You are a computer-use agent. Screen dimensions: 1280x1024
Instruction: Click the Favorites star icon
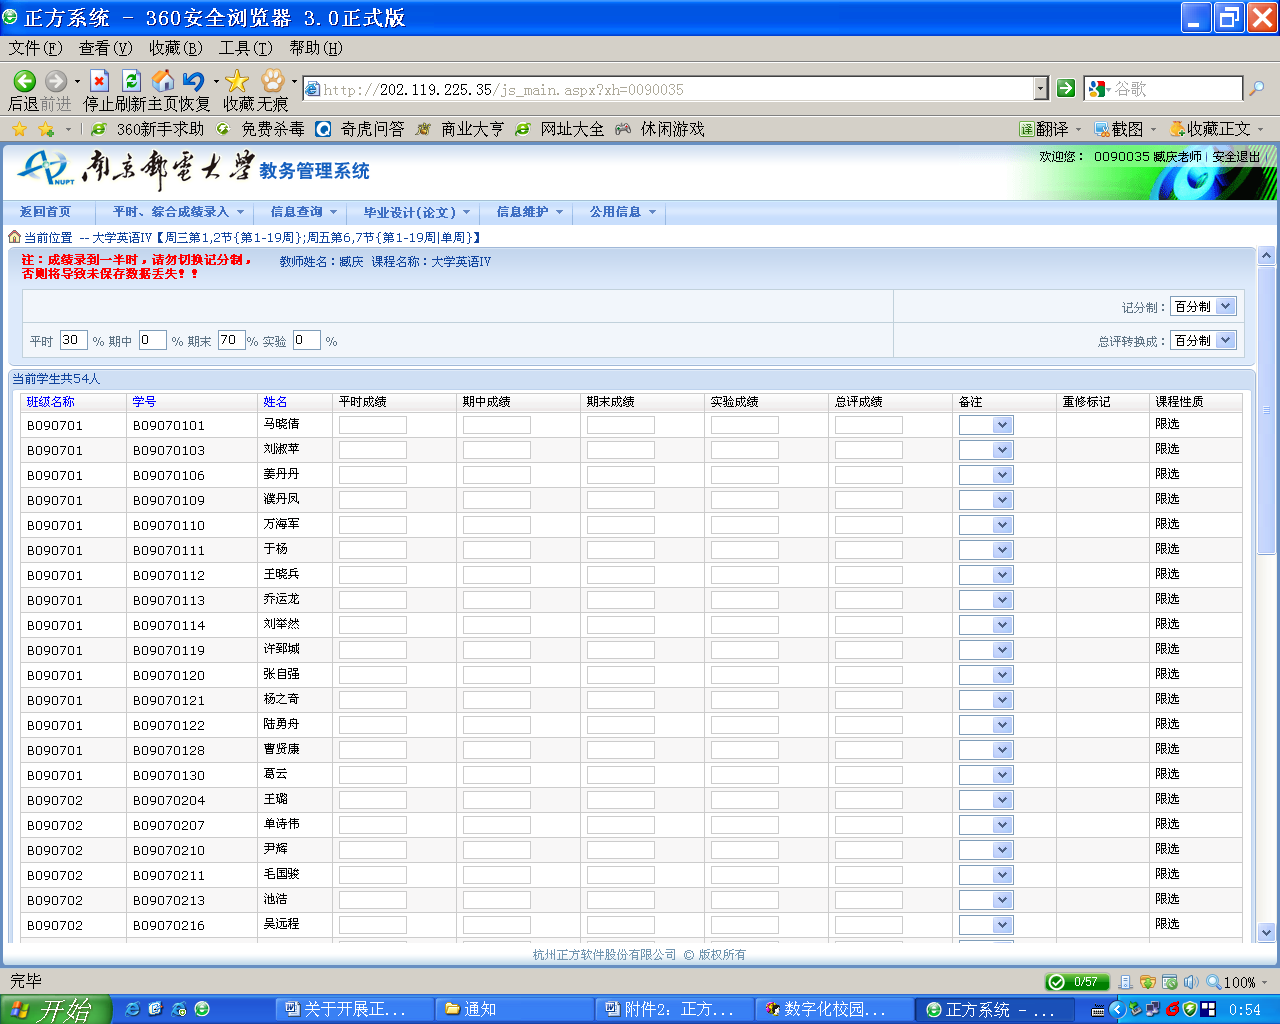coord(237,81)
